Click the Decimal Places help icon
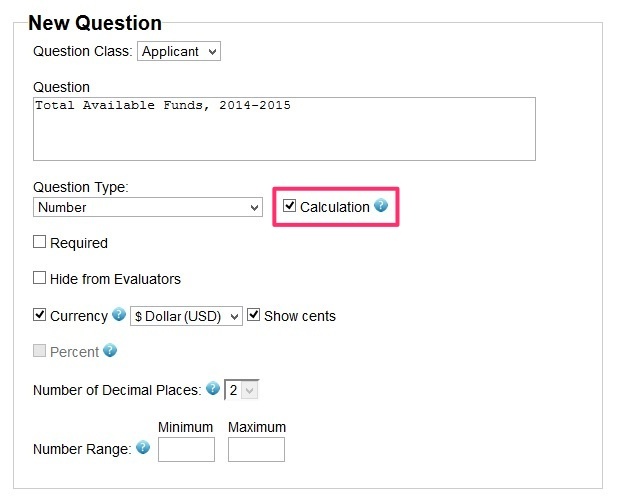The width and height of the screenshot is (619, 497). click(213, 388)
